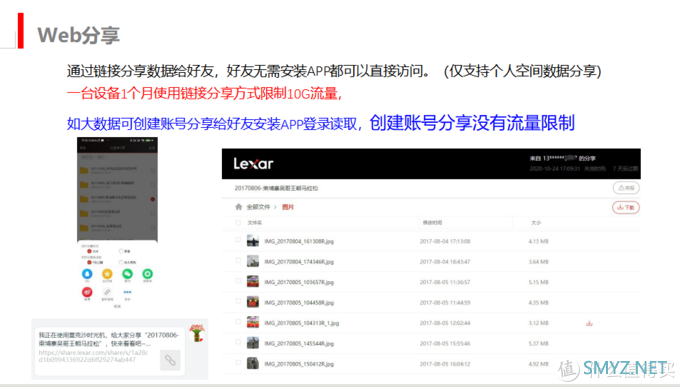Viewport: 680px width, 387px height.
Task: Tap the blue QQ share icon on phone
Action: 87,274
